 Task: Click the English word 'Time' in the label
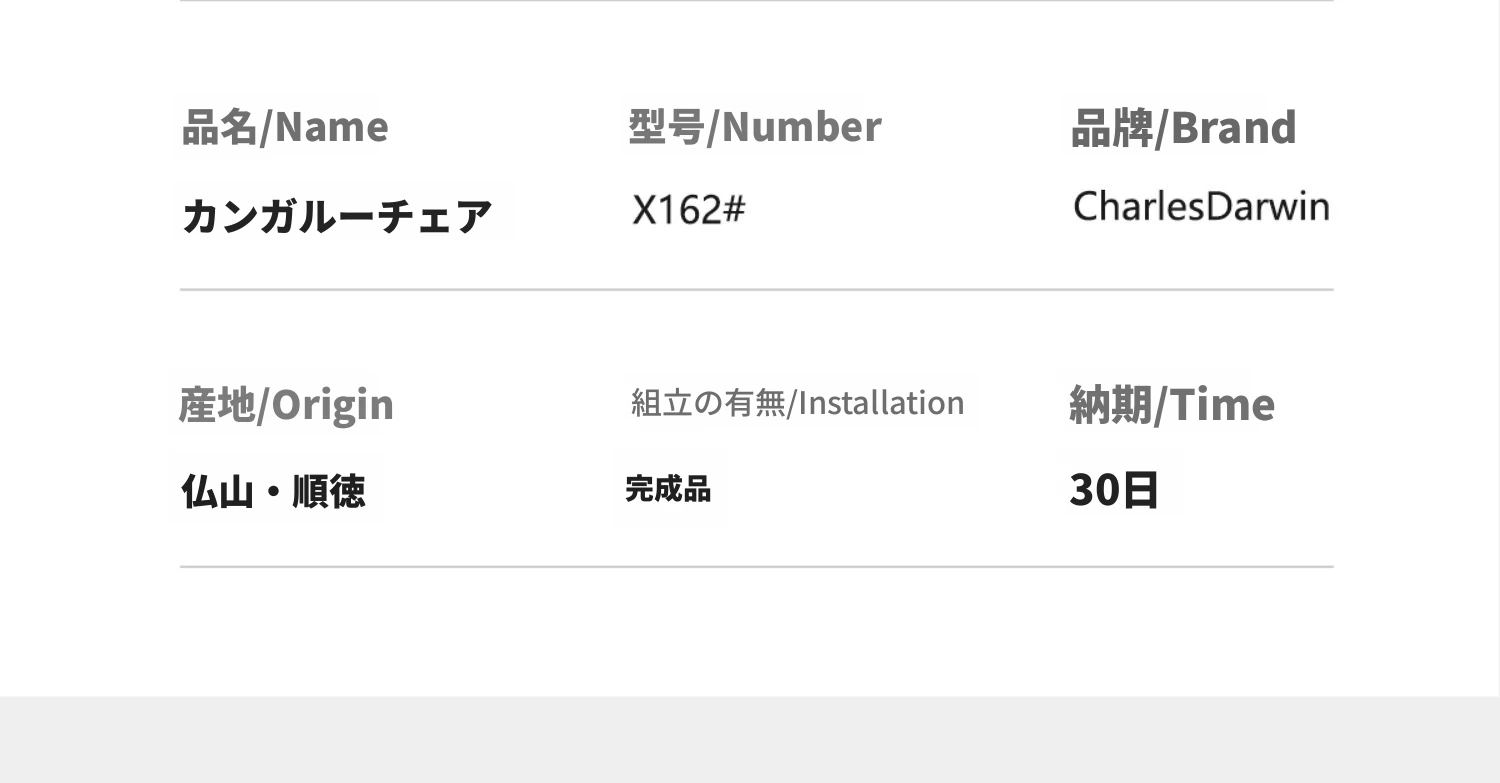click(1223, 404)
